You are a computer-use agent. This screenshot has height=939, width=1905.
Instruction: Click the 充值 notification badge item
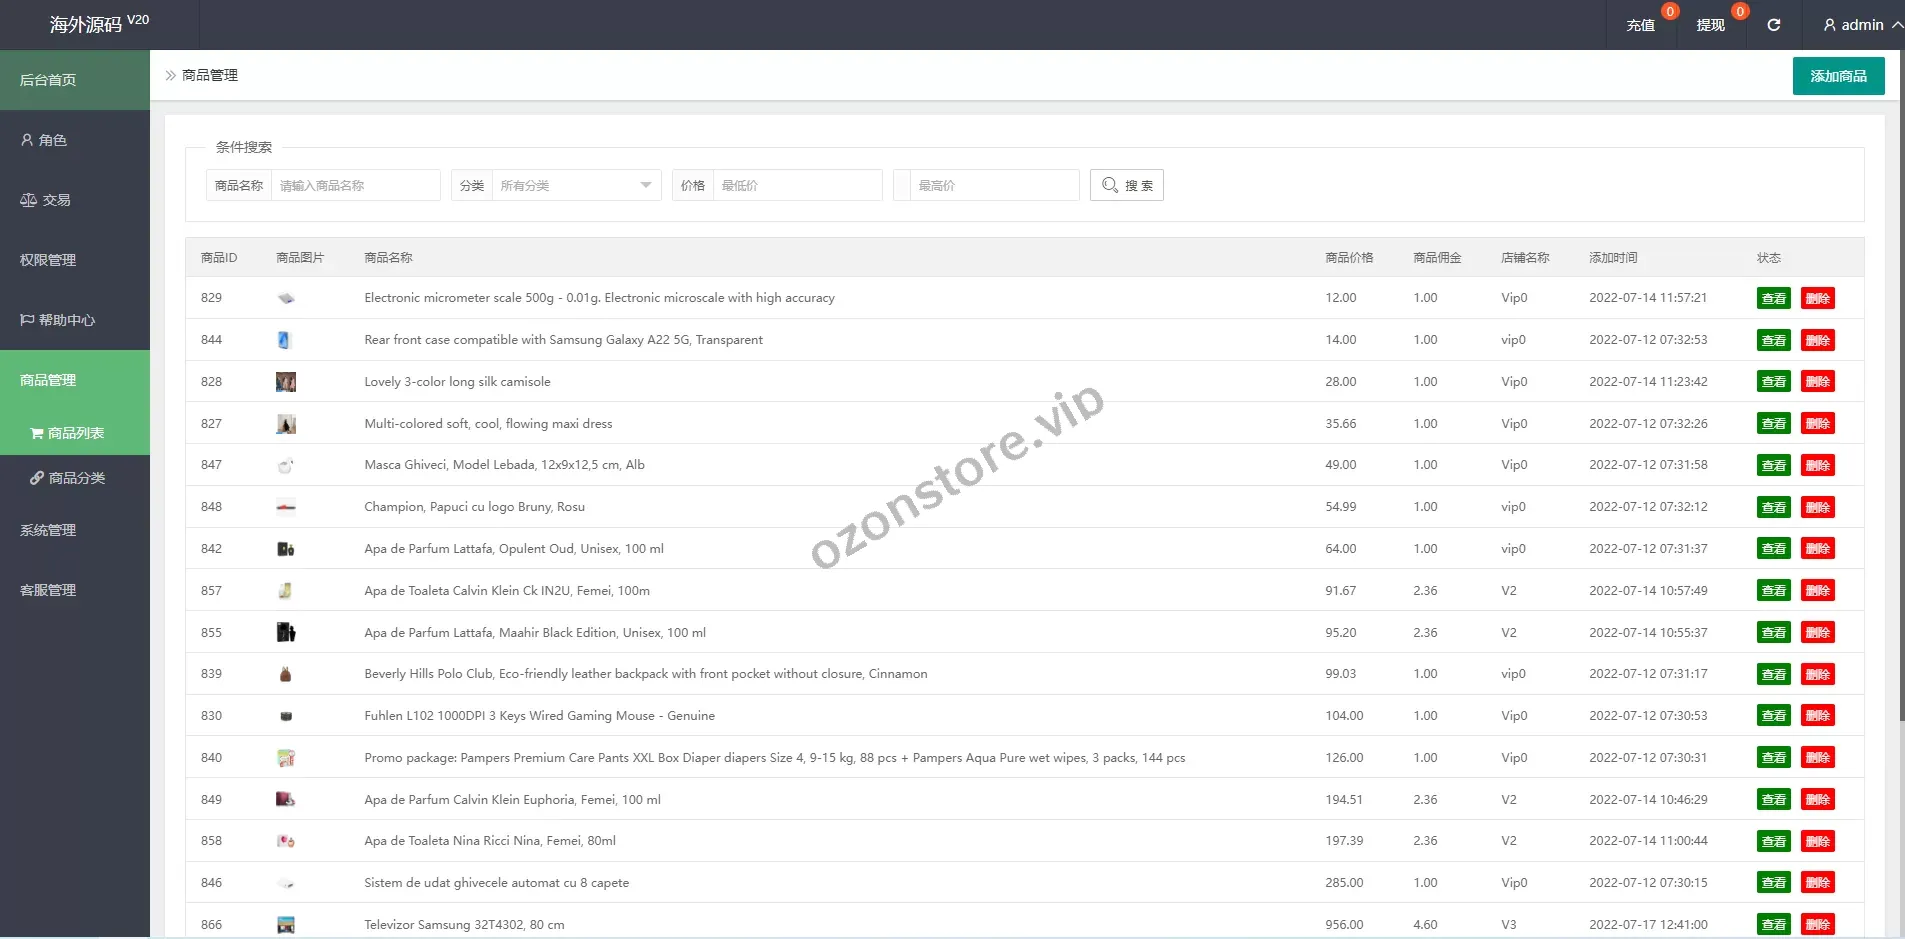point(1641,25)
